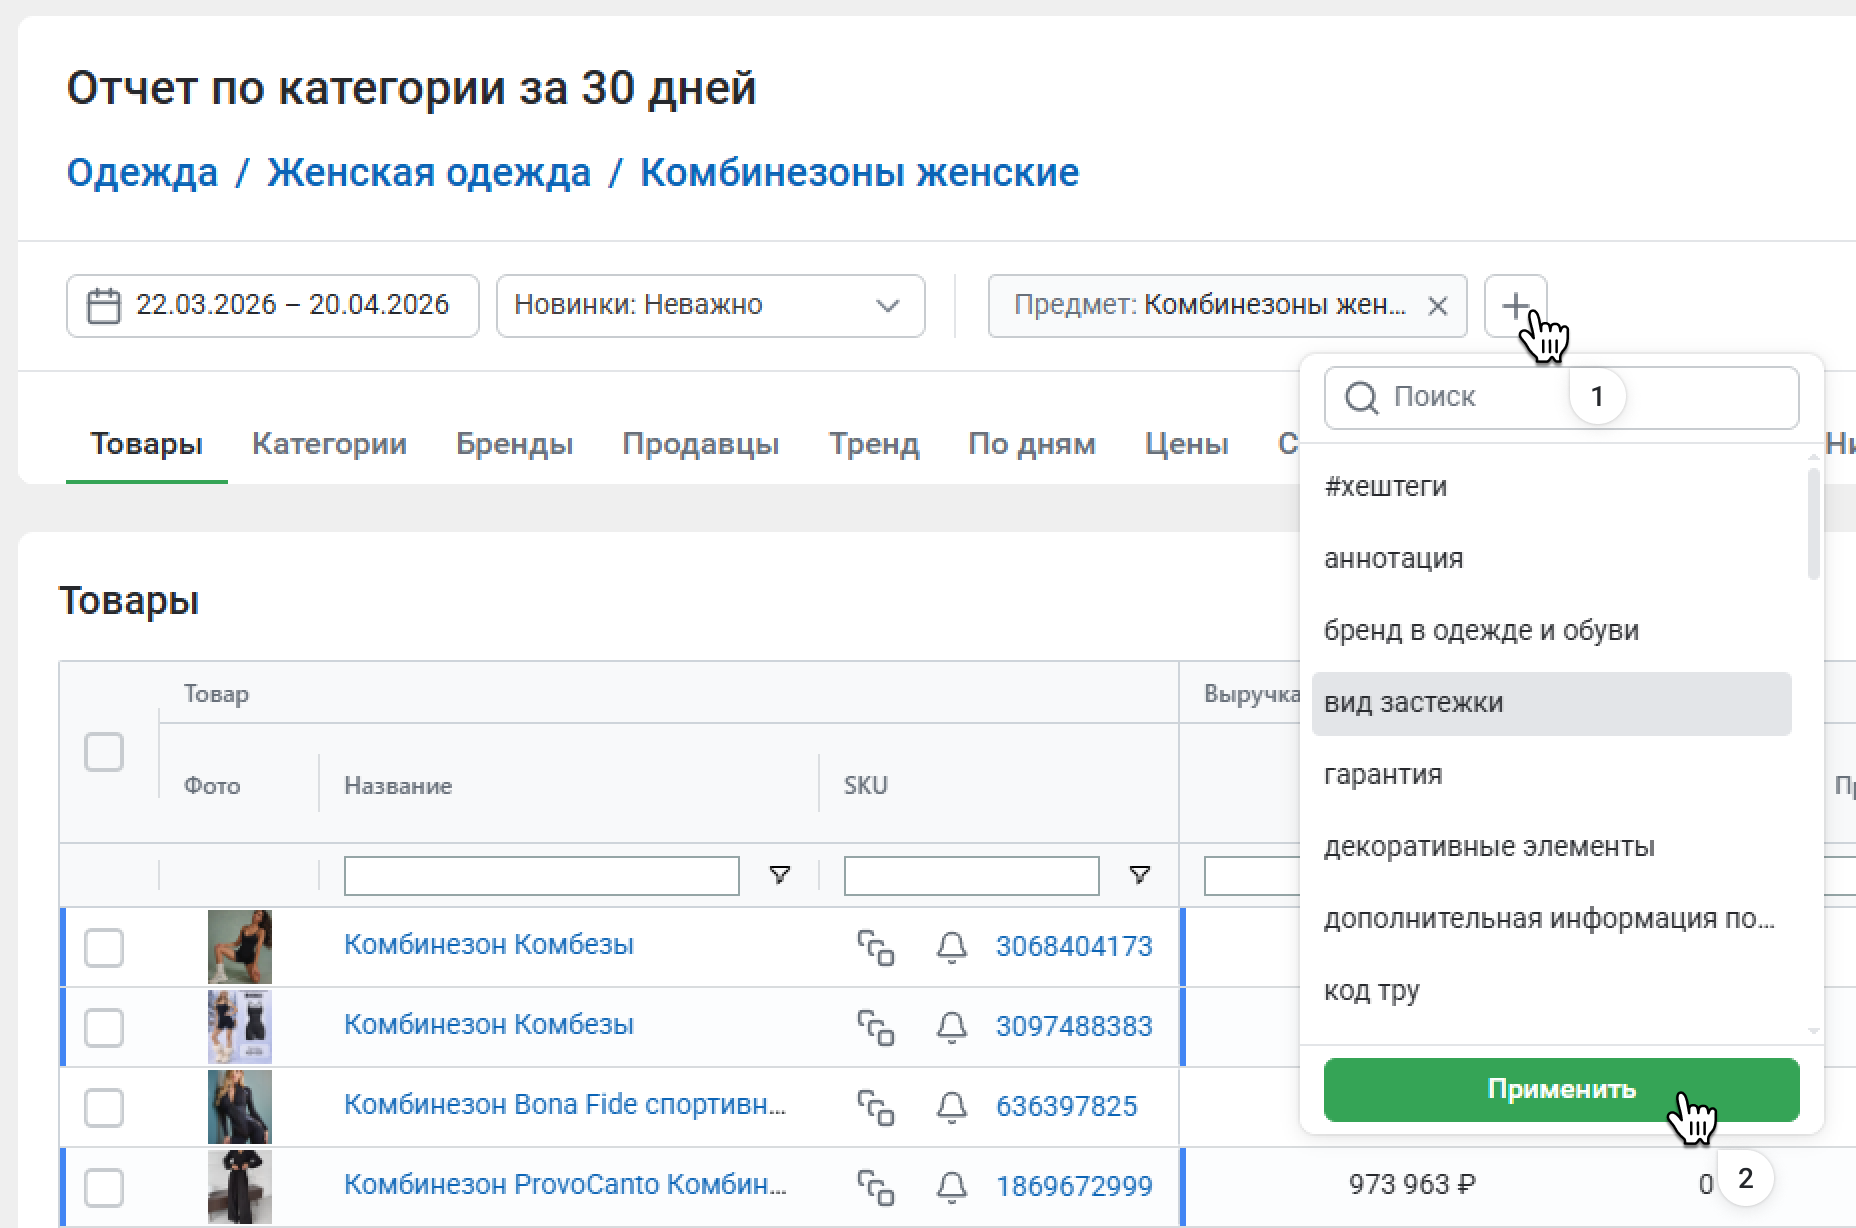Open Женская одежда breadcrumb link
Viewport: 1856px width, 1228px height.
tap(428, 173)
